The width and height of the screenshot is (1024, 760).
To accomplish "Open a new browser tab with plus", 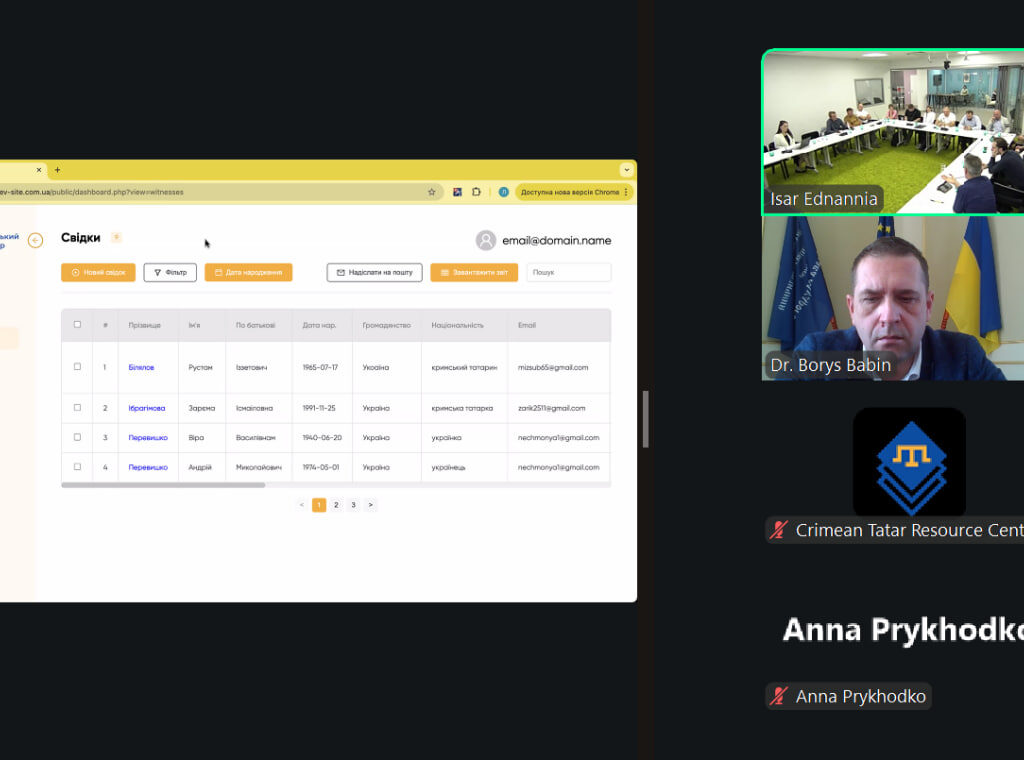I will pyautogui.click(x=57, y=170).
